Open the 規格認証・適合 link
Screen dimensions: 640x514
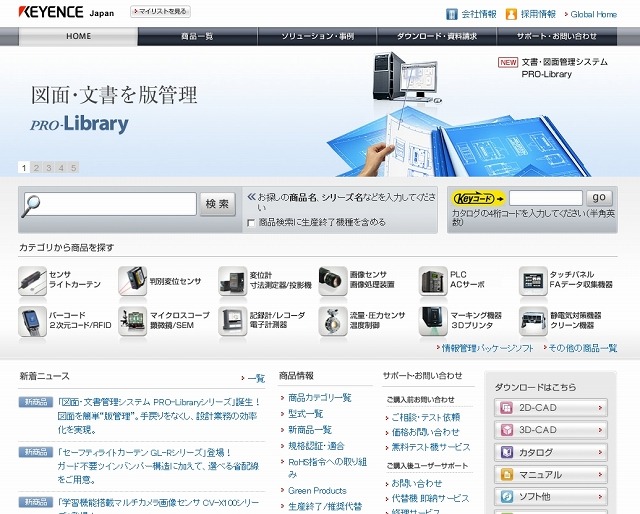pos(316,446)
